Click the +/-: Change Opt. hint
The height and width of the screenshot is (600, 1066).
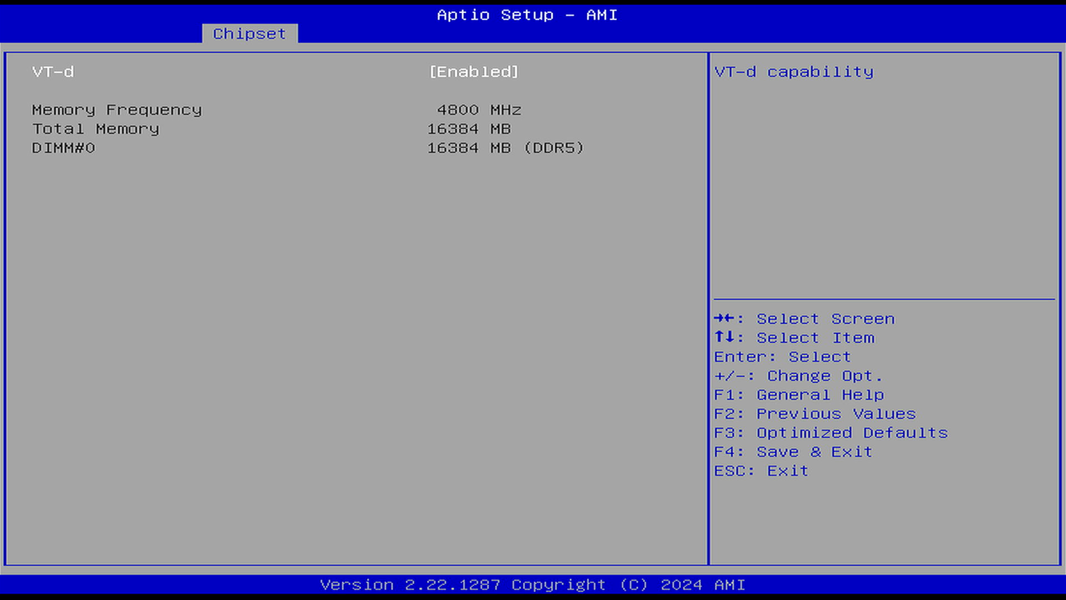(x=798, y=376)
